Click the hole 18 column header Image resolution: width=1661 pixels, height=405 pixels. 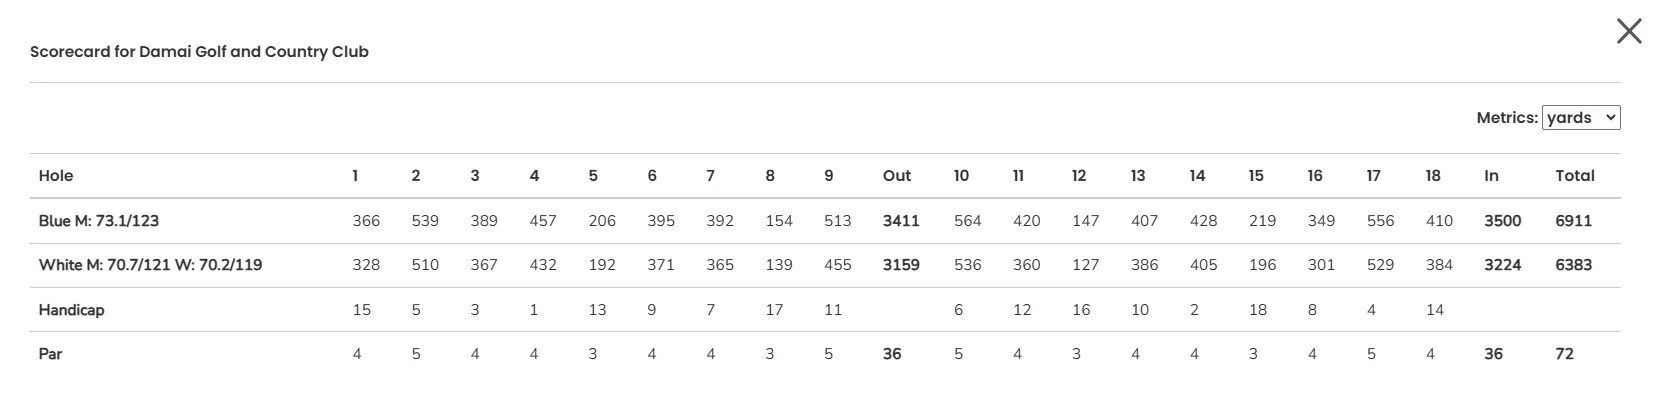coord(1433,176)
